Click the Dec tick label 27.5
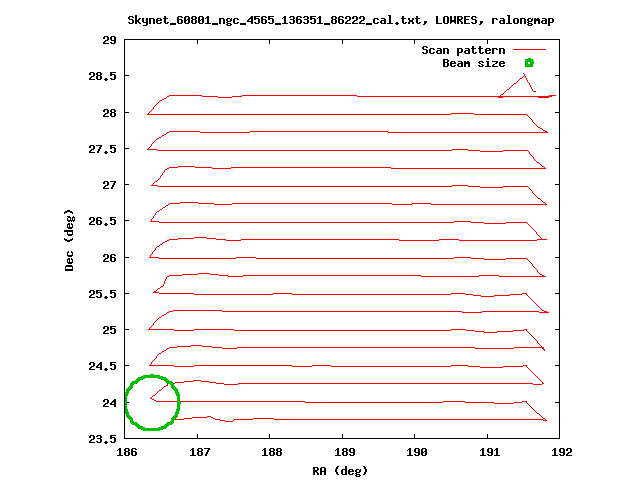 coord(102,149)
